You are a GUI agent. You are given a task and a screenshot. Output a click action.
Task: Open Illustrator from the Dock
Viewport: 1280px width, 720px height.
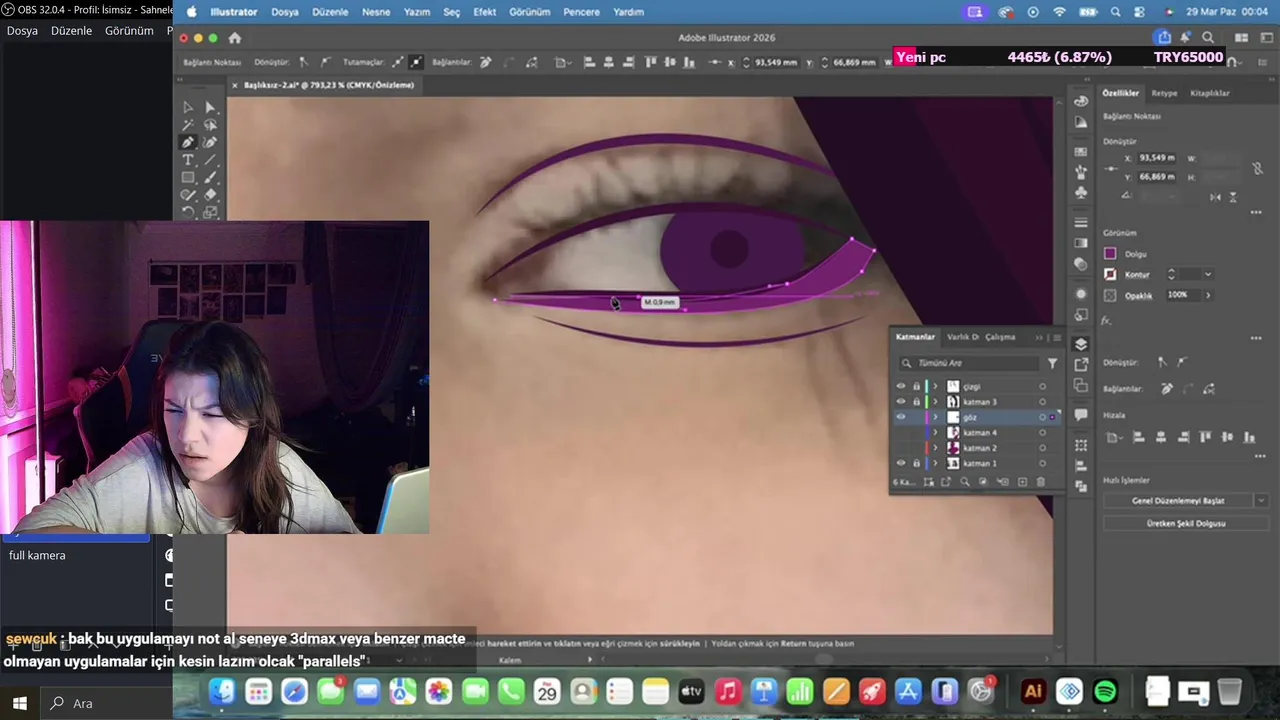(x=1033, y=691)
